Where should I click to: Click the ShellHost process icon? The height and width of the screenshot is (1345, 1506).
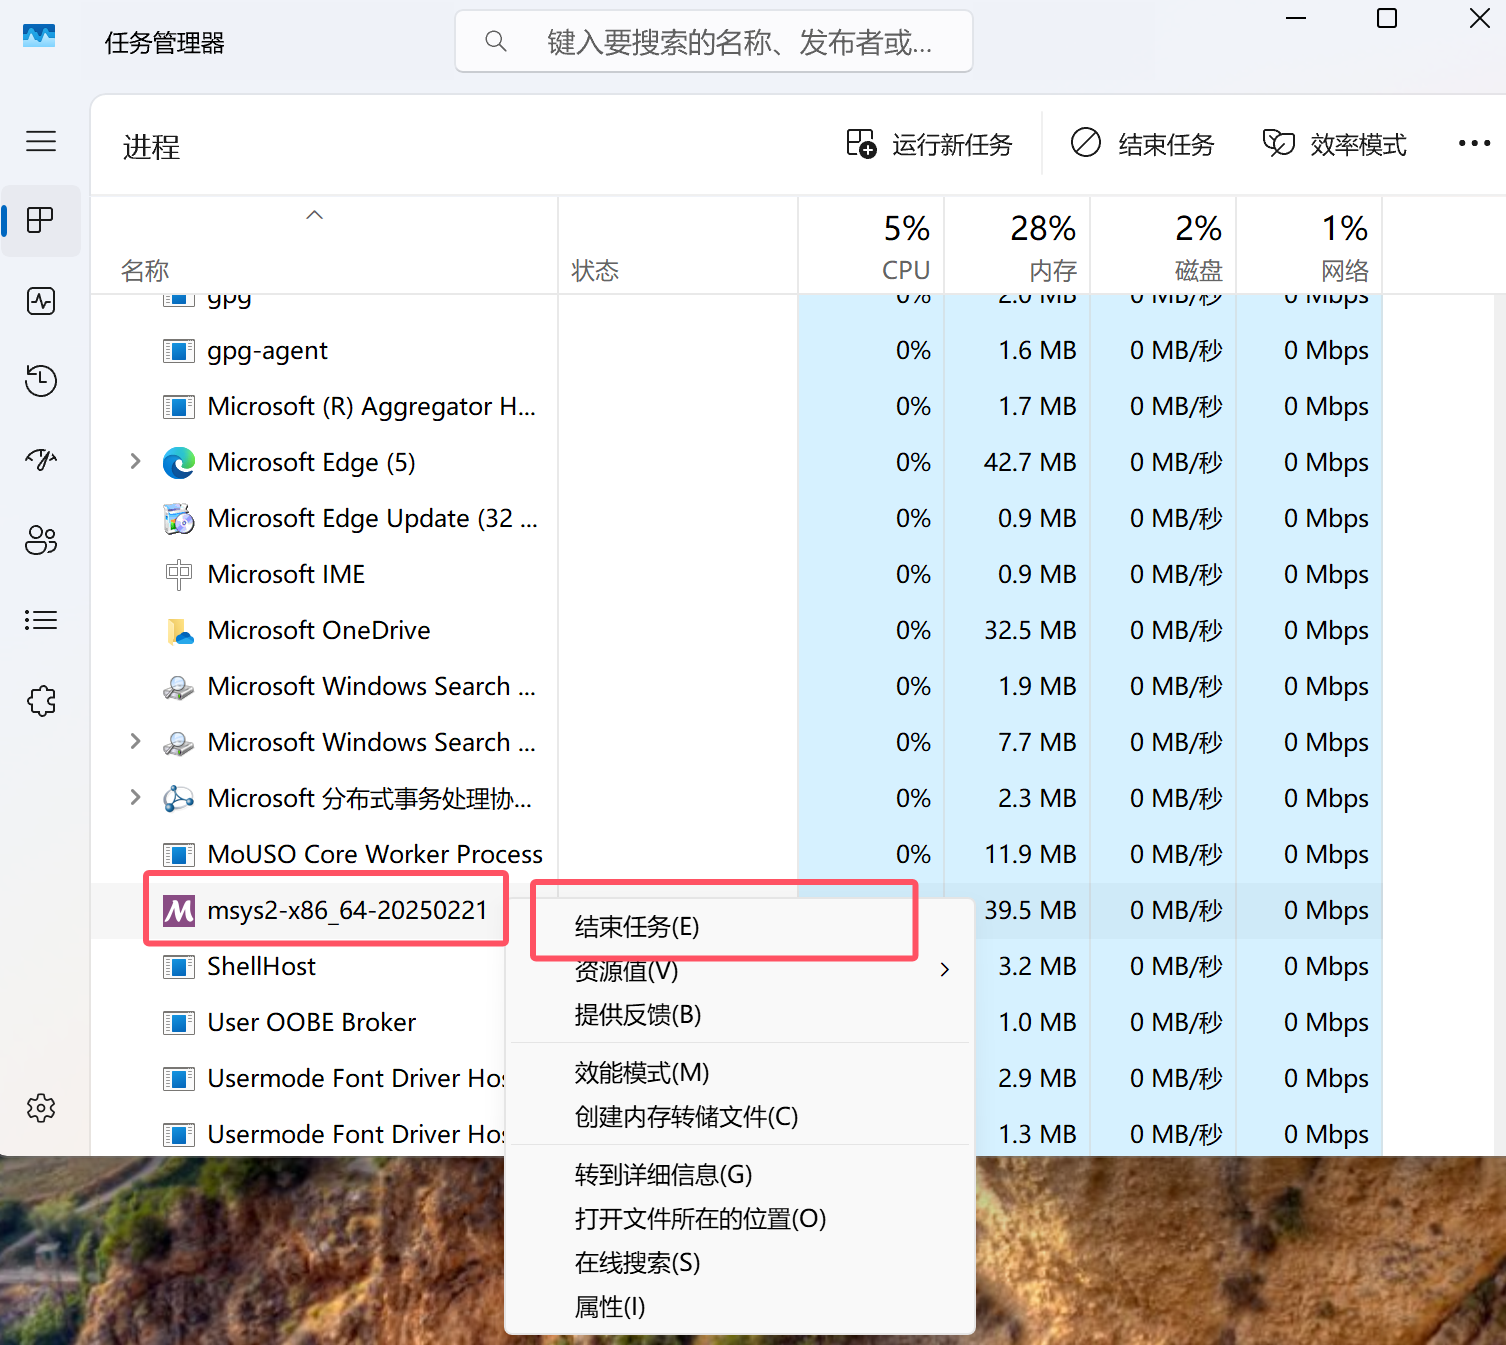[179, 967]
